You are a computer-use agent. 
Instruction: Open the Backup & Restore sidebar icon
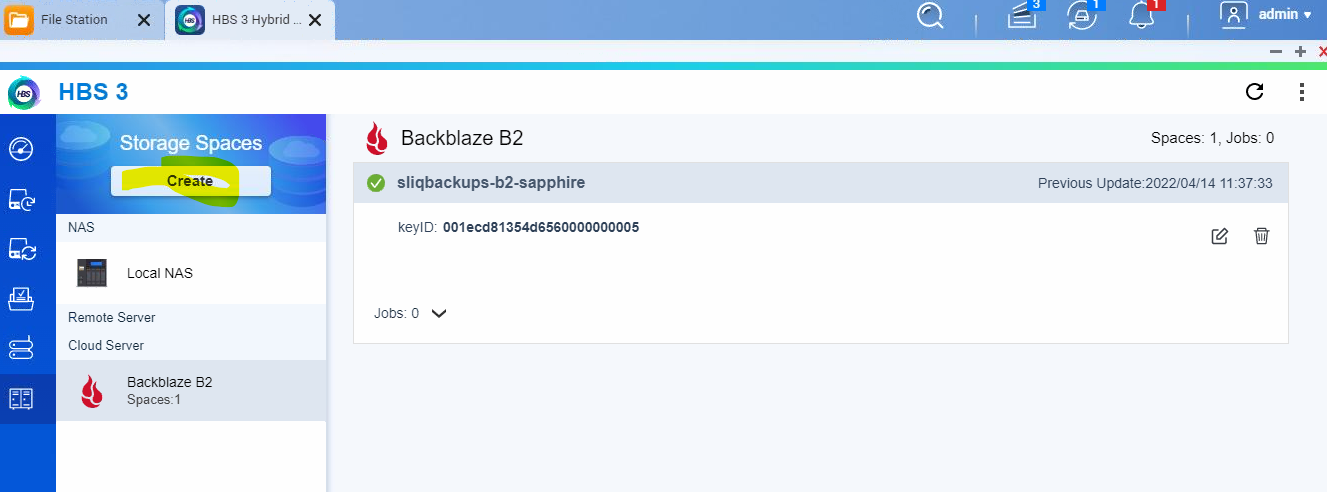(x=21, y=199)
